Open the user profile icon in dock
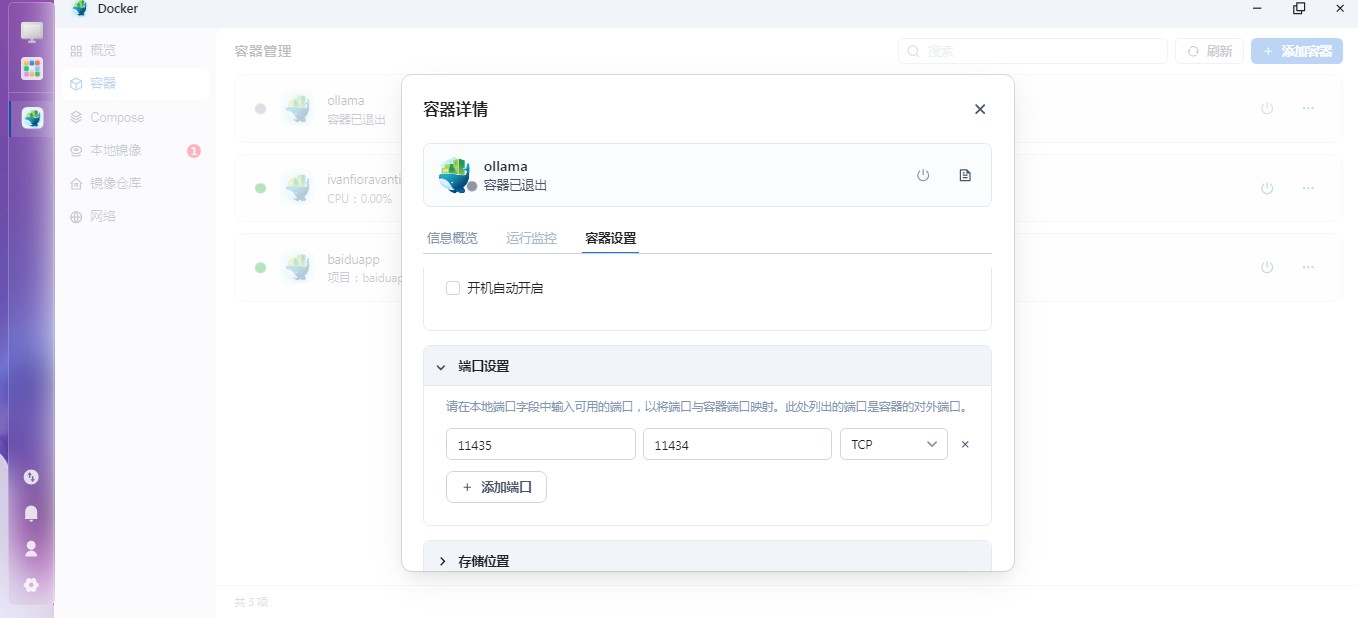The image size is (1358, 618). coord(31,549)
